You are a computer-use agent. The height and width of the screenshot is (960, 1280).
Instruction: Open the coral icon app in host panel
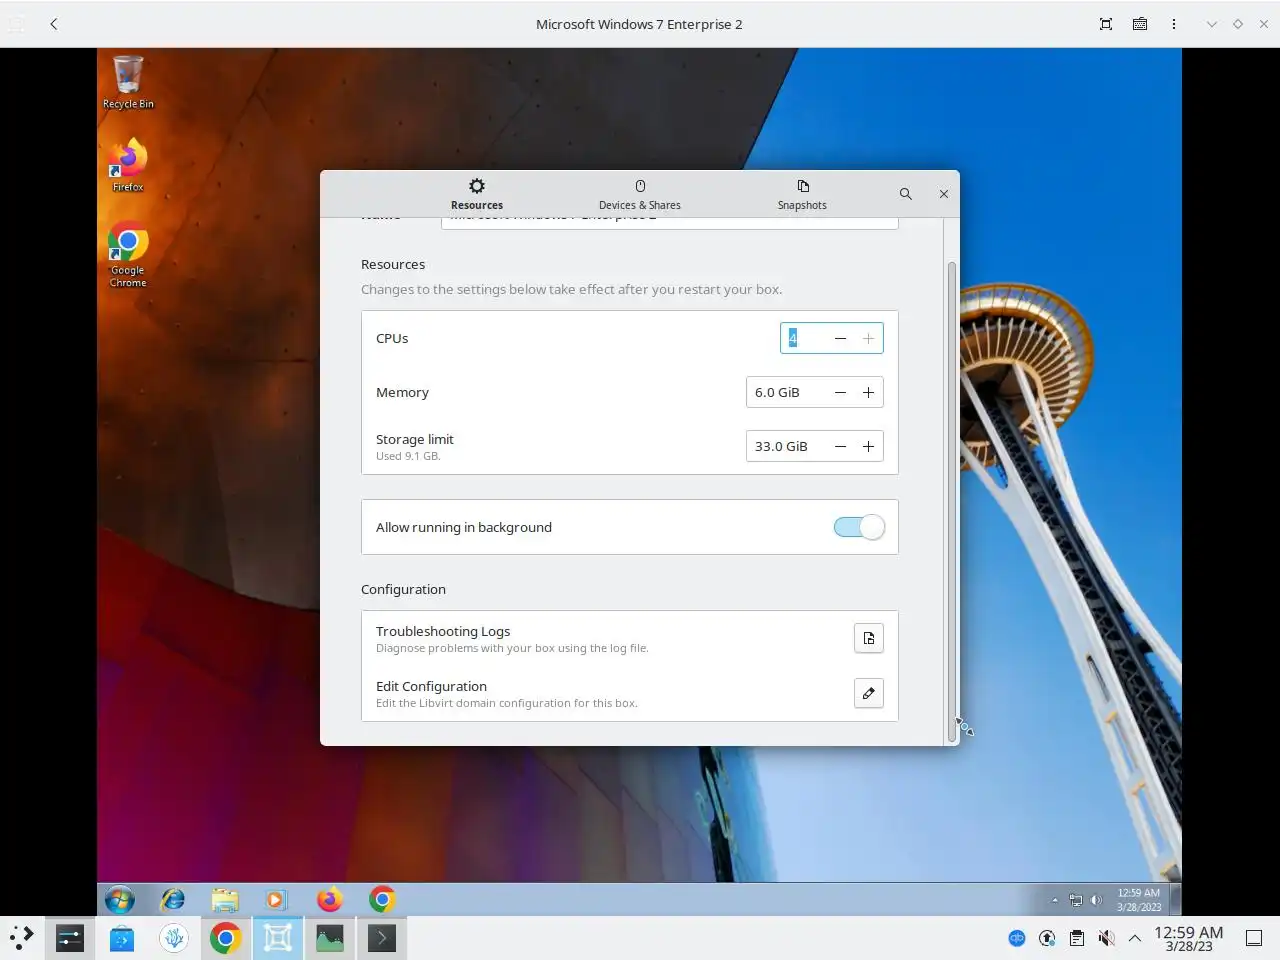(174, 938)
